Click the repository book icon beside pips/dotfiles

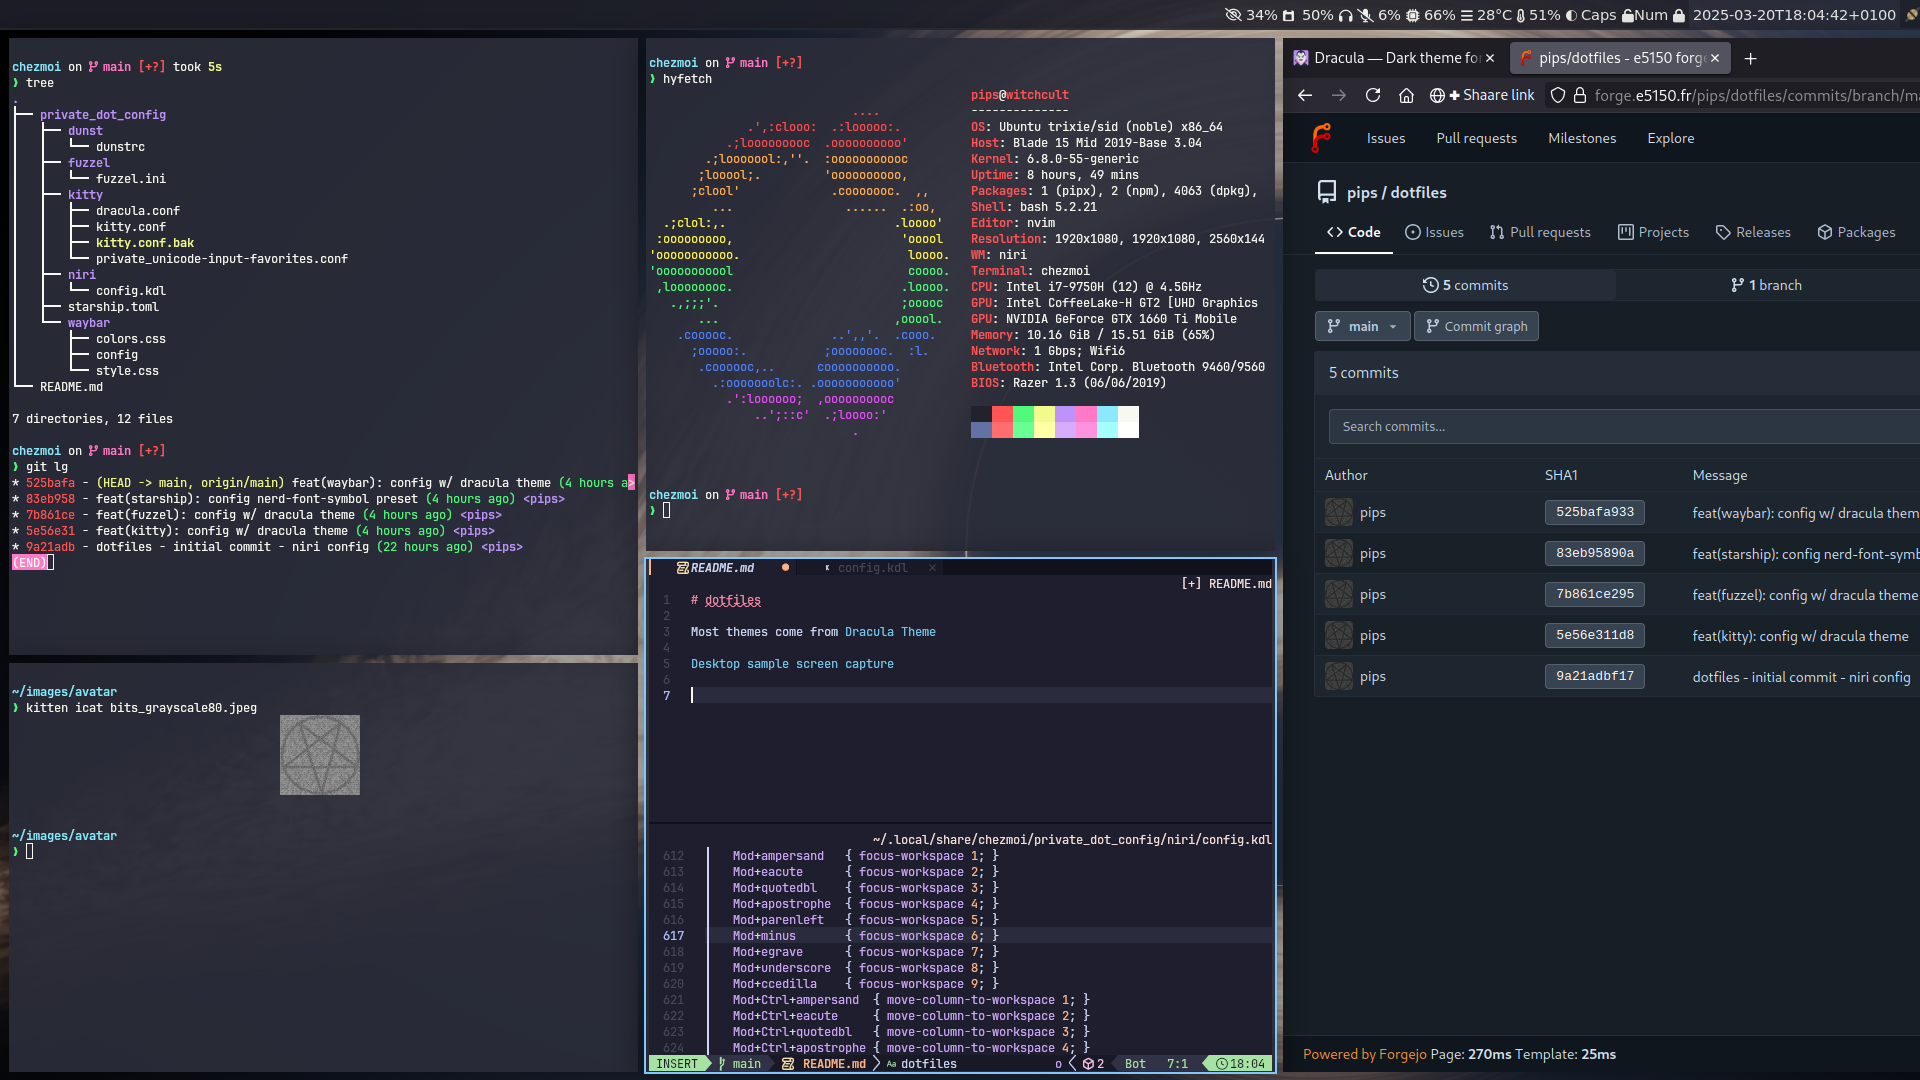point(1327,191)
